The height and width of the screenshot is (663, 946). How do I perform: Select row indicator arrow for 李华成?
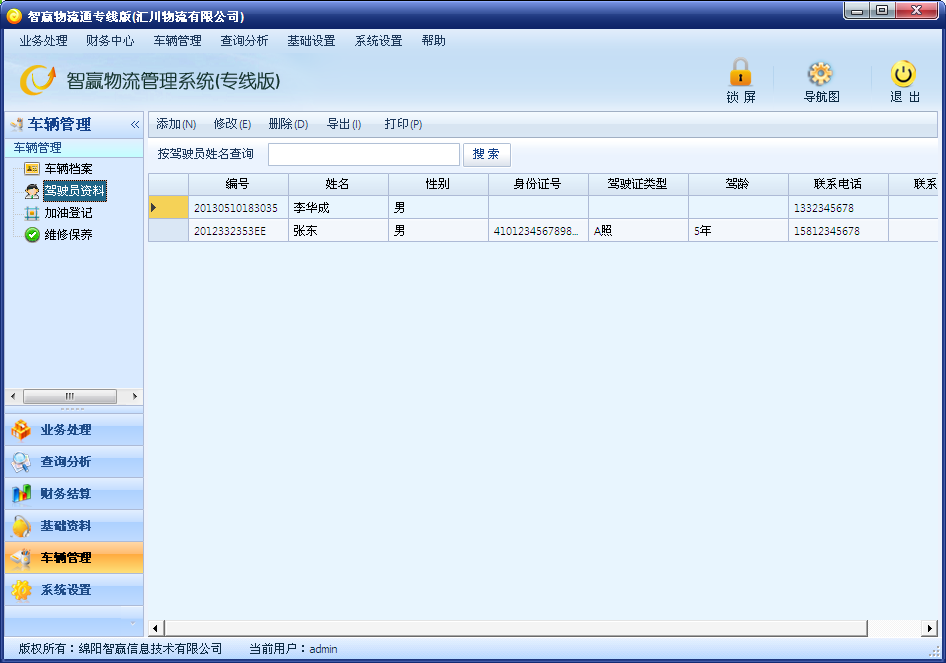click(x=168, y=208)
